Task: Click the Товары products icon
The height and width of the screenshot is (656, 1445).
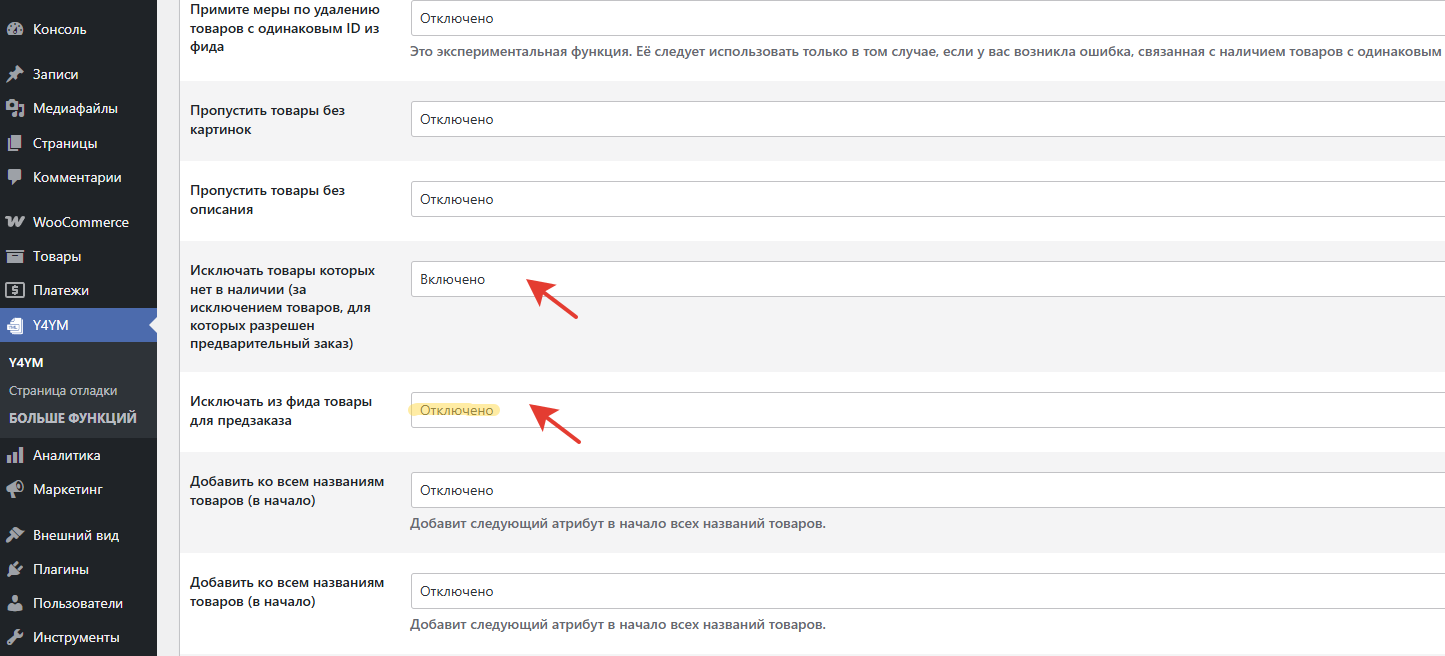Action: 15,256
